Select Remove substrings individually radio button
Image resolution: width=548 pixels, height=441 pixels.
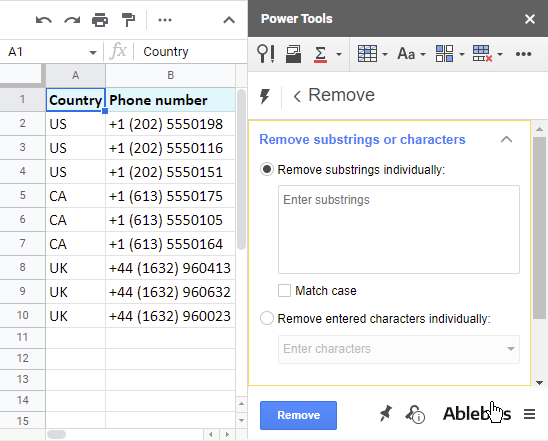(267, 170)
